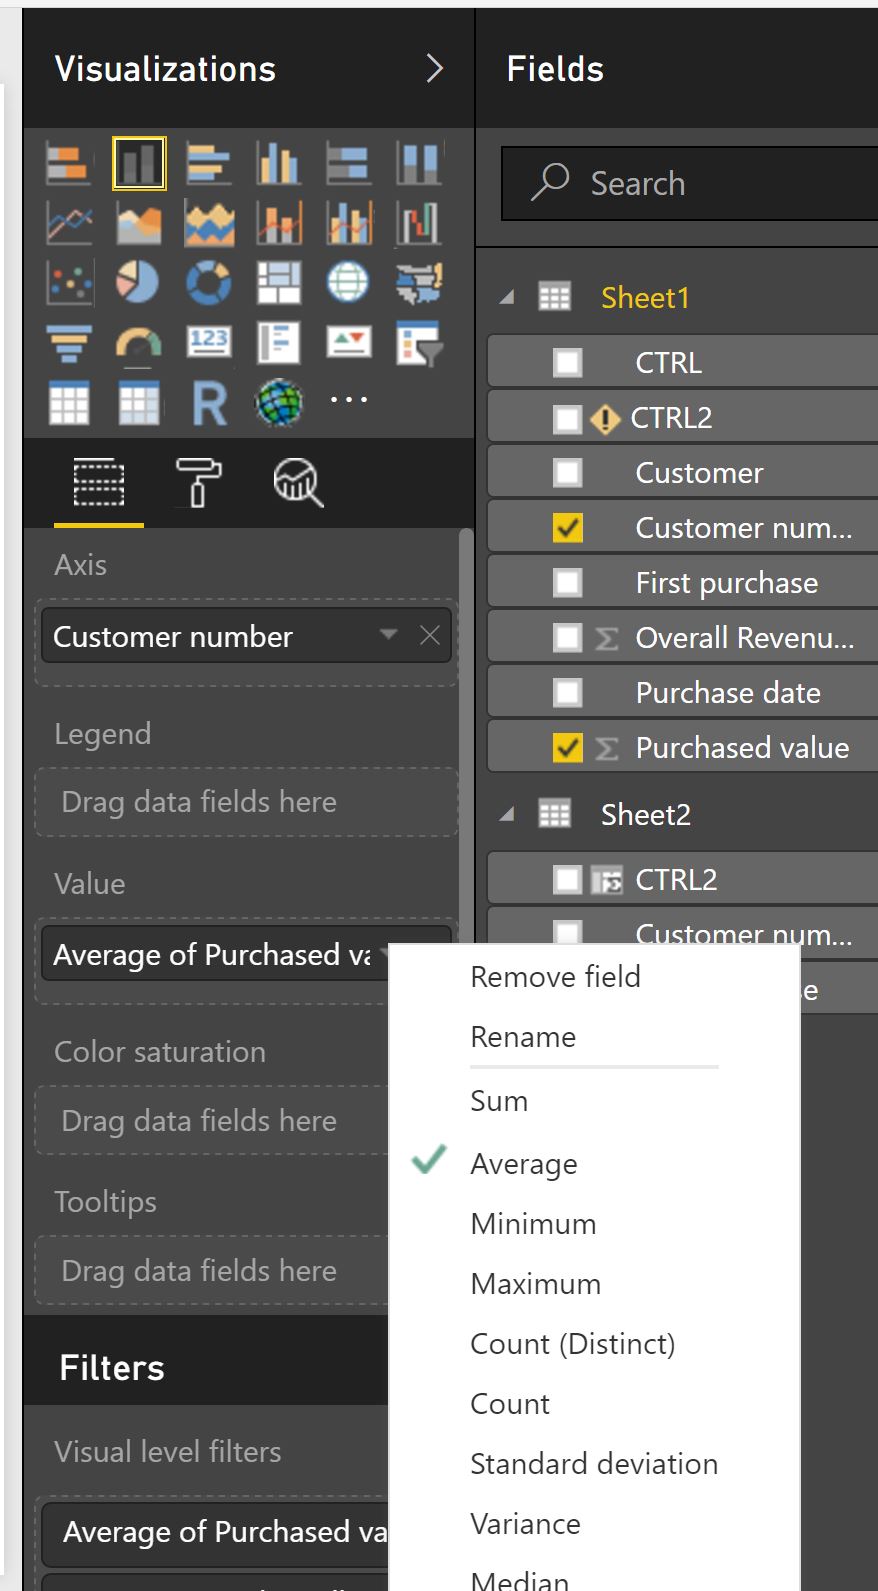Screen dimensions: 878x1591
Task: Remove Customer number from Axis
Action: (430, 635)
